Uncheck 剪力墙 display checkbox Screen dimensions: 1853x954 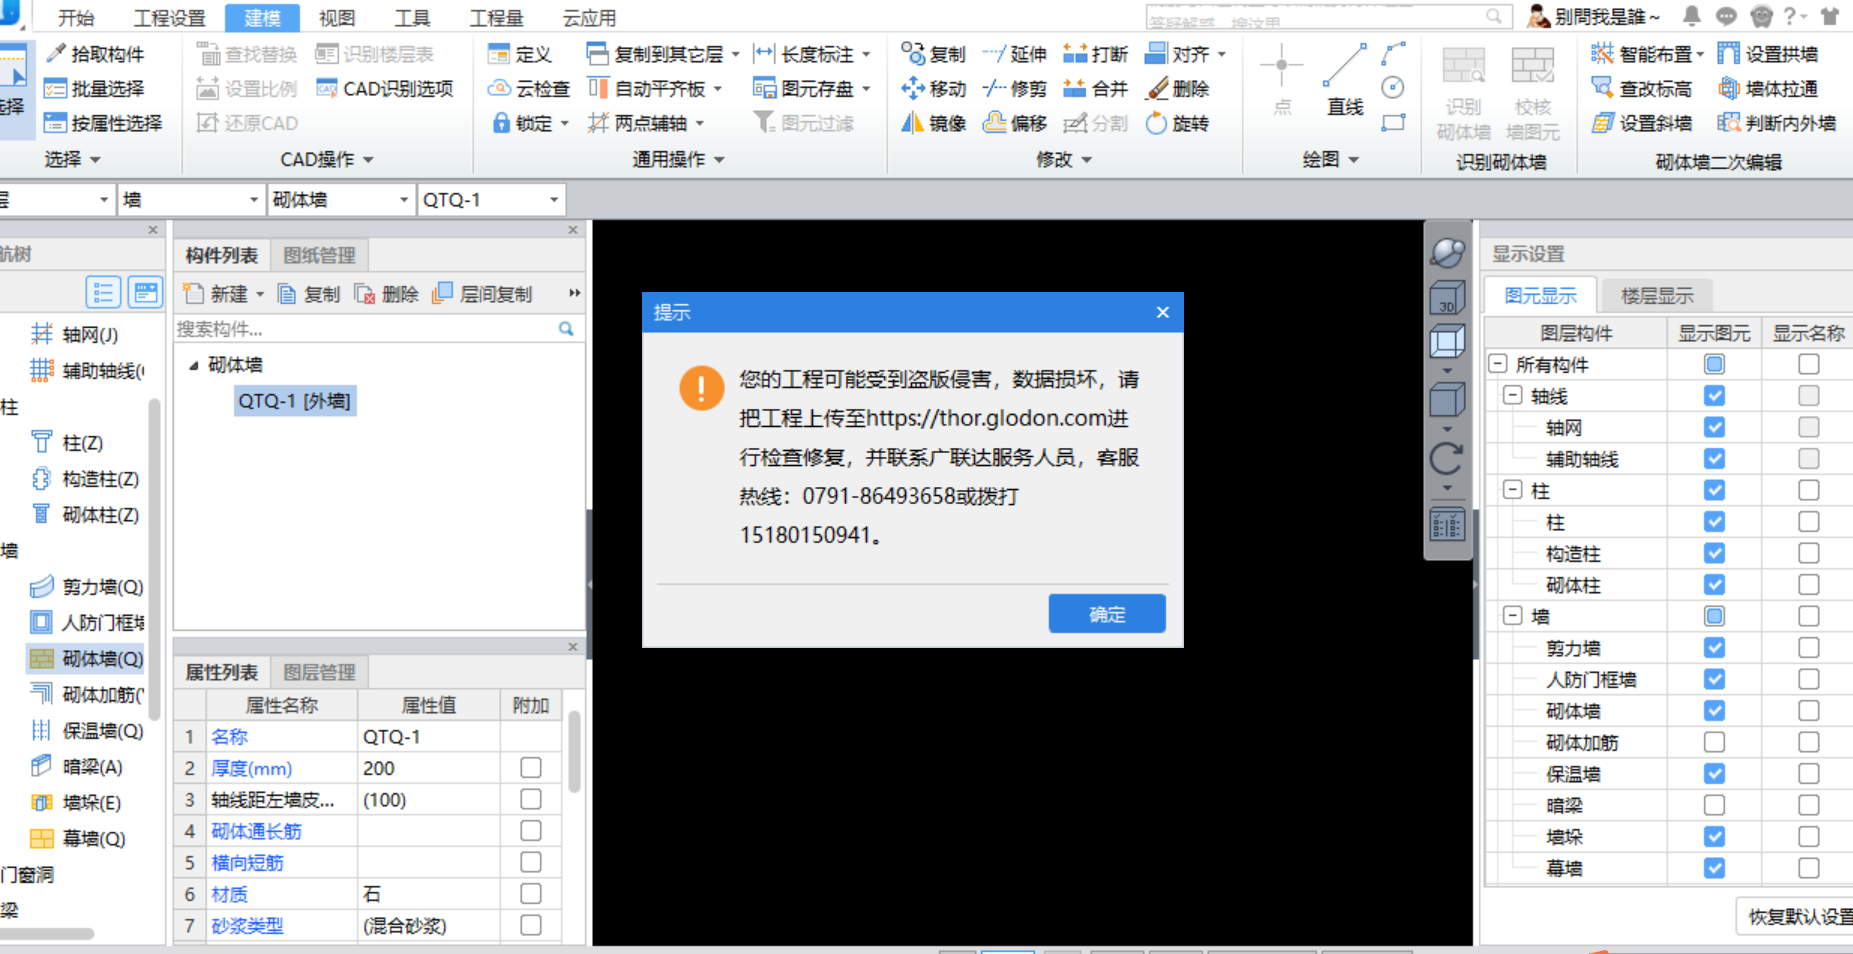click(x=1714, y=648)
